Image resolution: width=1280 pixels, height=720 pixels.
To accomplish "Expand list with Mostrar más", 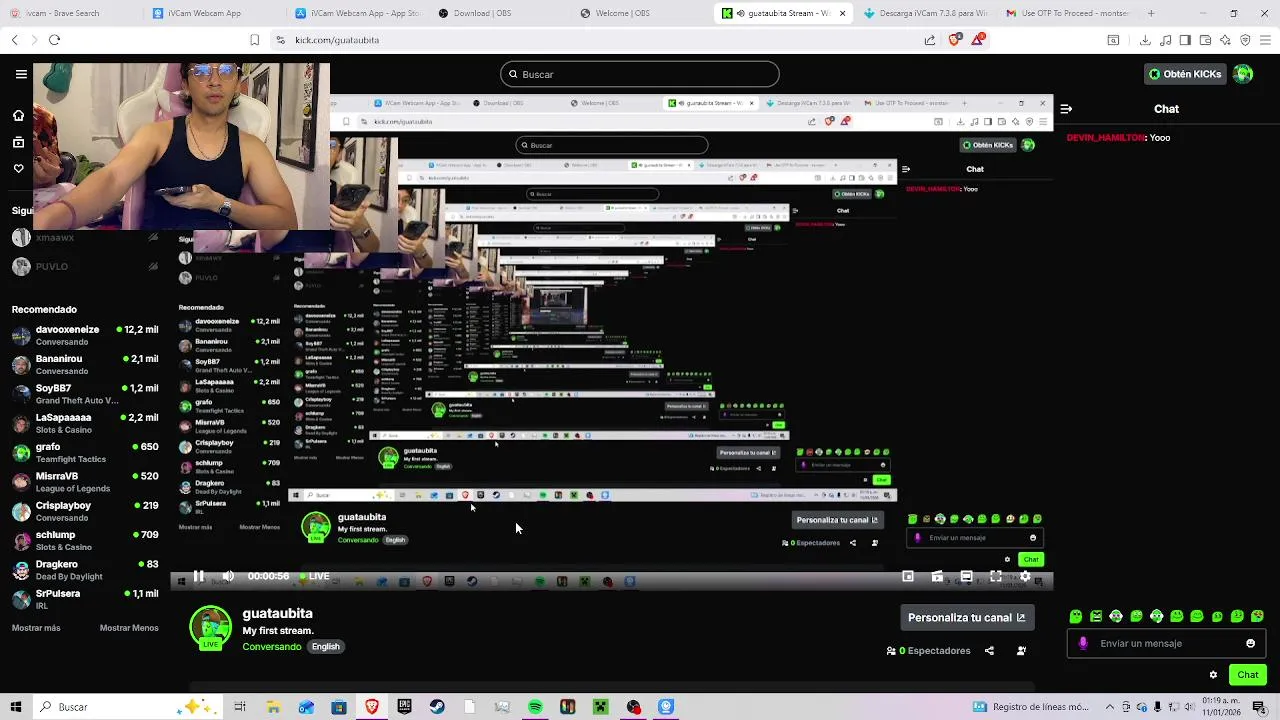I will 36,628.
